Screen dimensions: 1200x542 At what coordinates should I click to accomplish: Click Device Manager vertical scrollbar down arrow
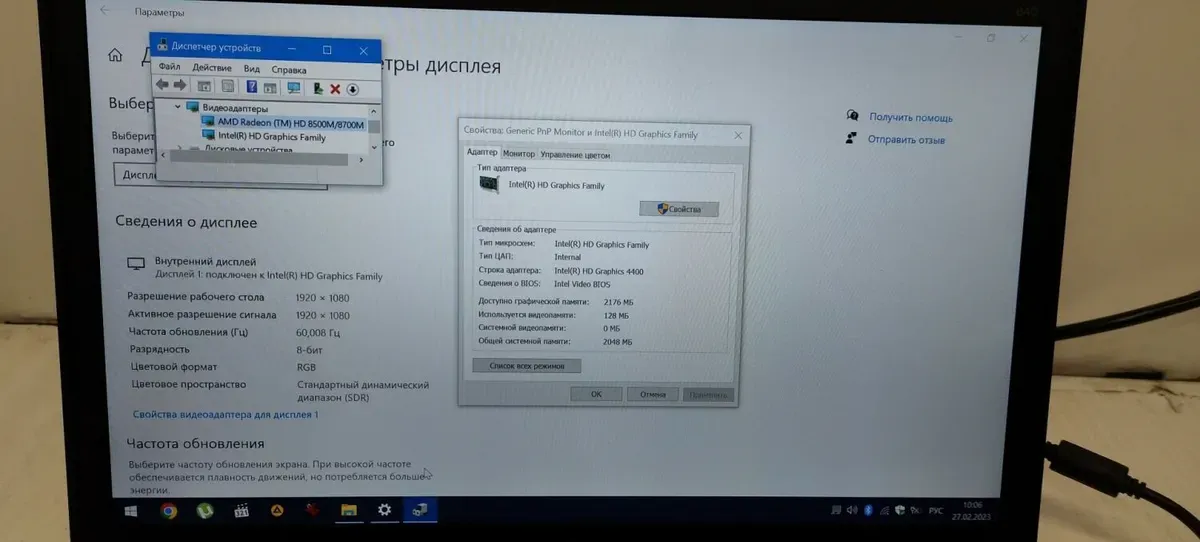click(375, 146)
